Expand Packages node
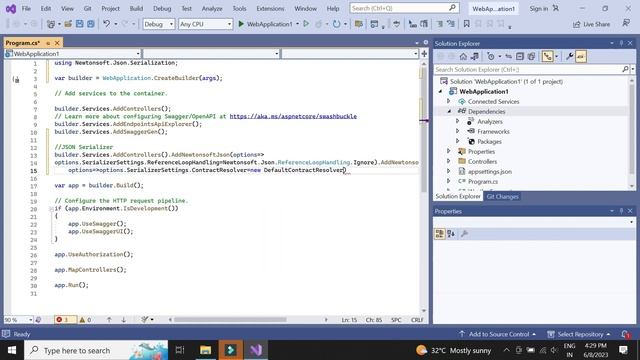 point(458,141)
